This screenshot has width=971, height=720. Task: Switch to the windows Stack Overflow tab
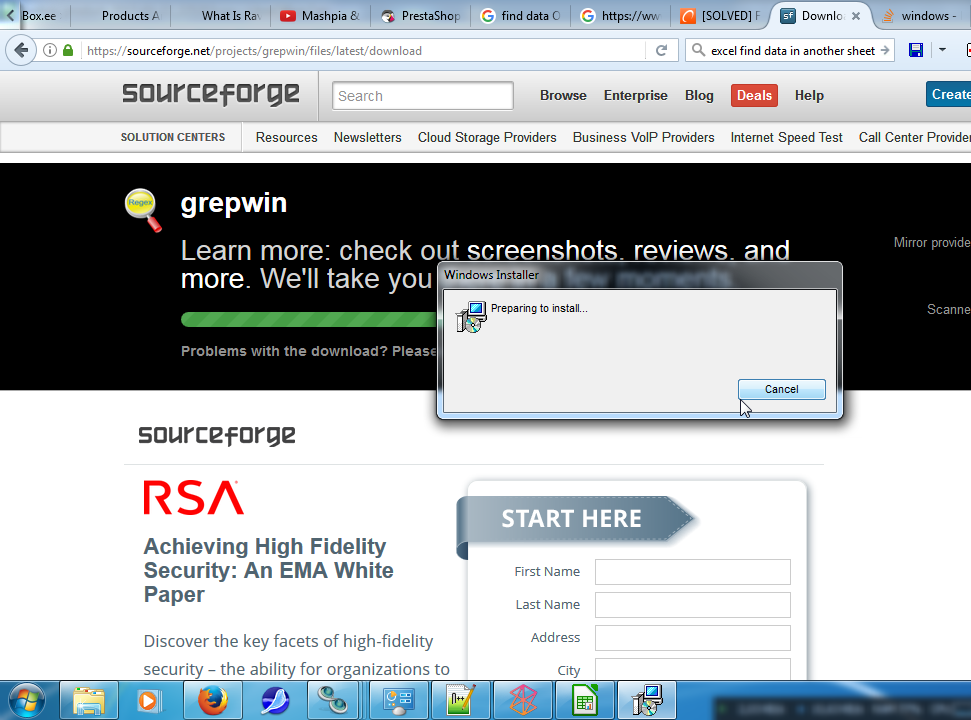tap(923, 16)
